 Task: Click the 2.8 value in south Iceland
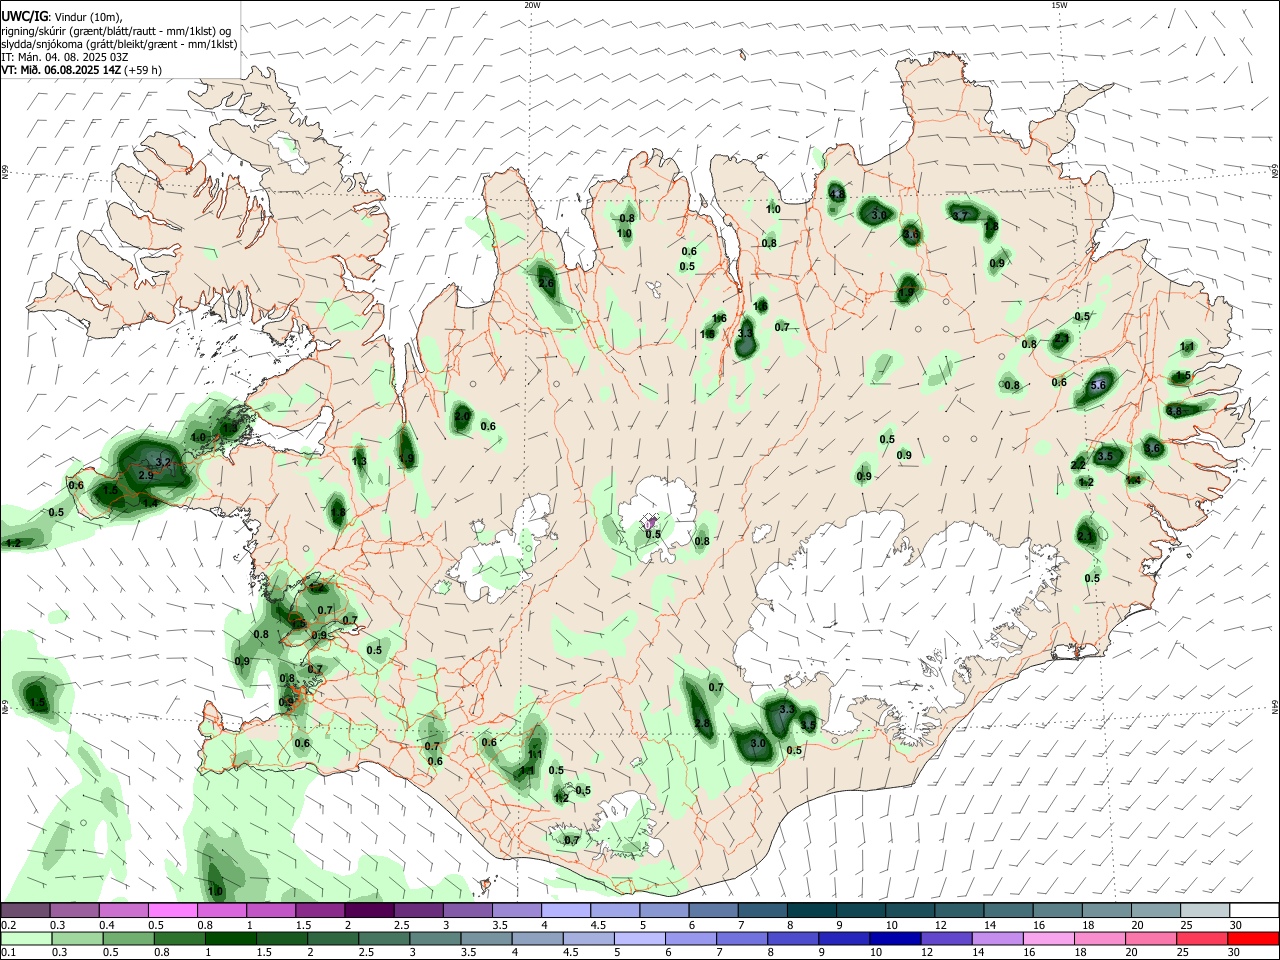(702, 724)
